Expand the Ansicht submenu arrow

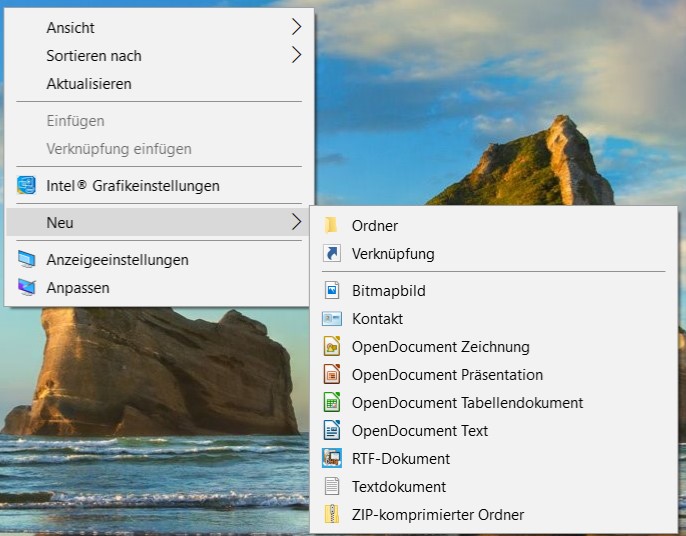297,27
